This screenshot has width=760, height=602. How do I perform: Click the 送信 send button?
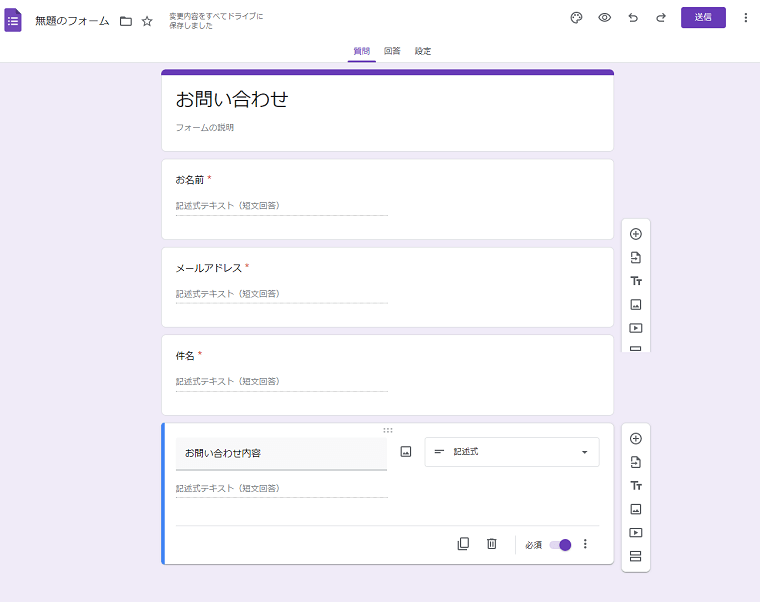pyautogui.click(x=703, y=17)
